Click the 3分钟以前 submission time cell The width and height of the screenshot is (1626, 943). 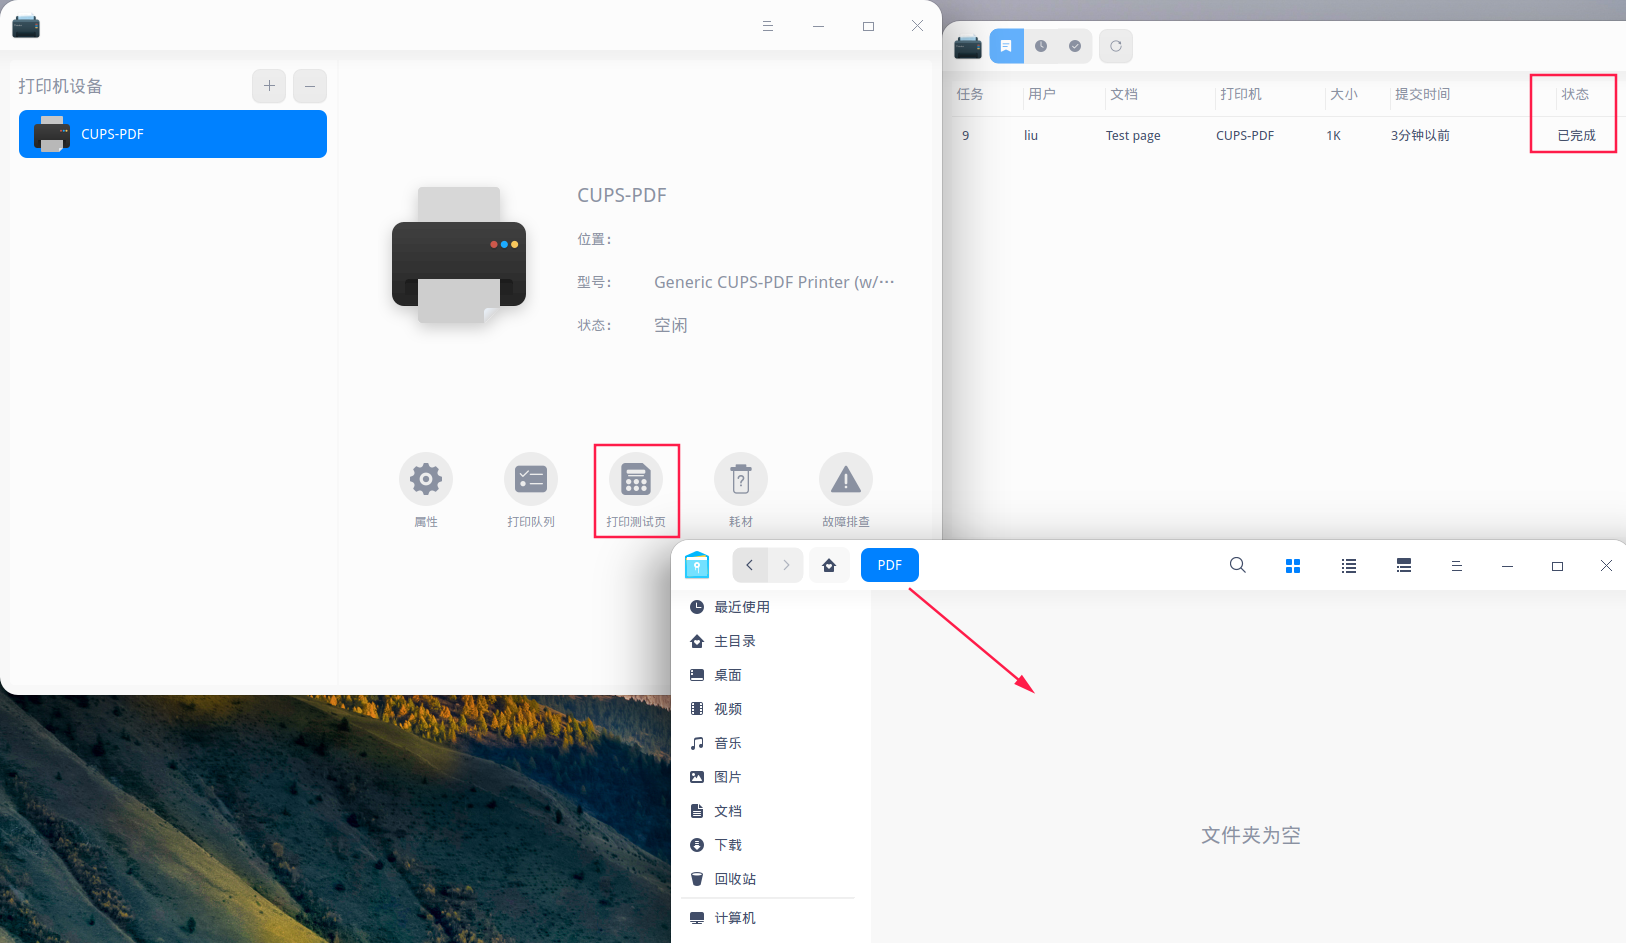pyautogui.click(x=1420, y=135)
